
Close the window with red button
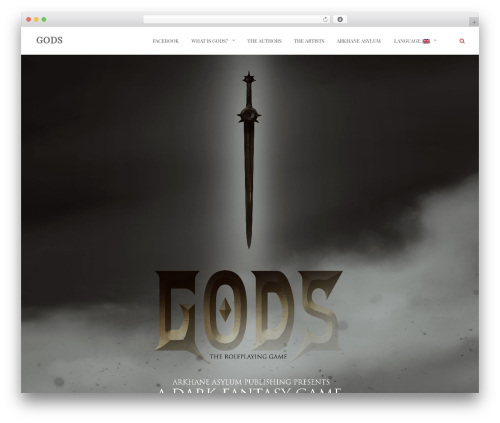pos(29,20)
